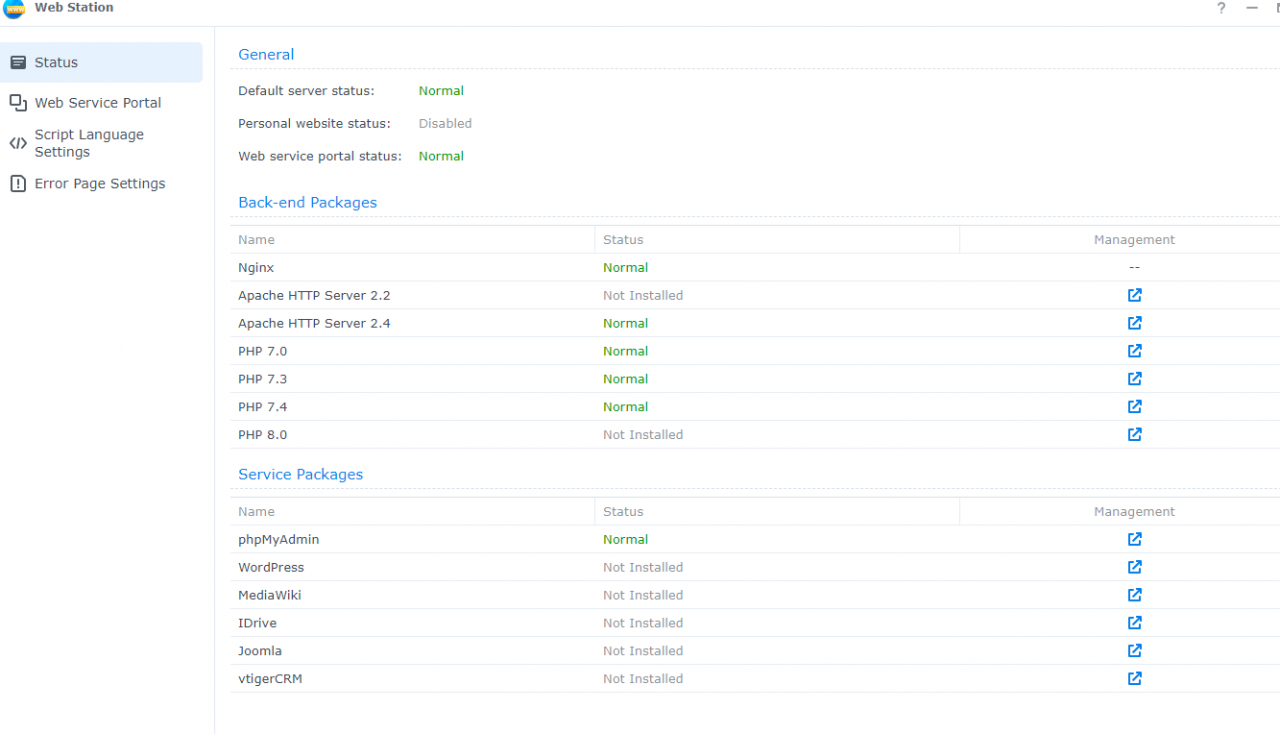Select the Nginx row name

pyautogui.click(x=256, y=268)
